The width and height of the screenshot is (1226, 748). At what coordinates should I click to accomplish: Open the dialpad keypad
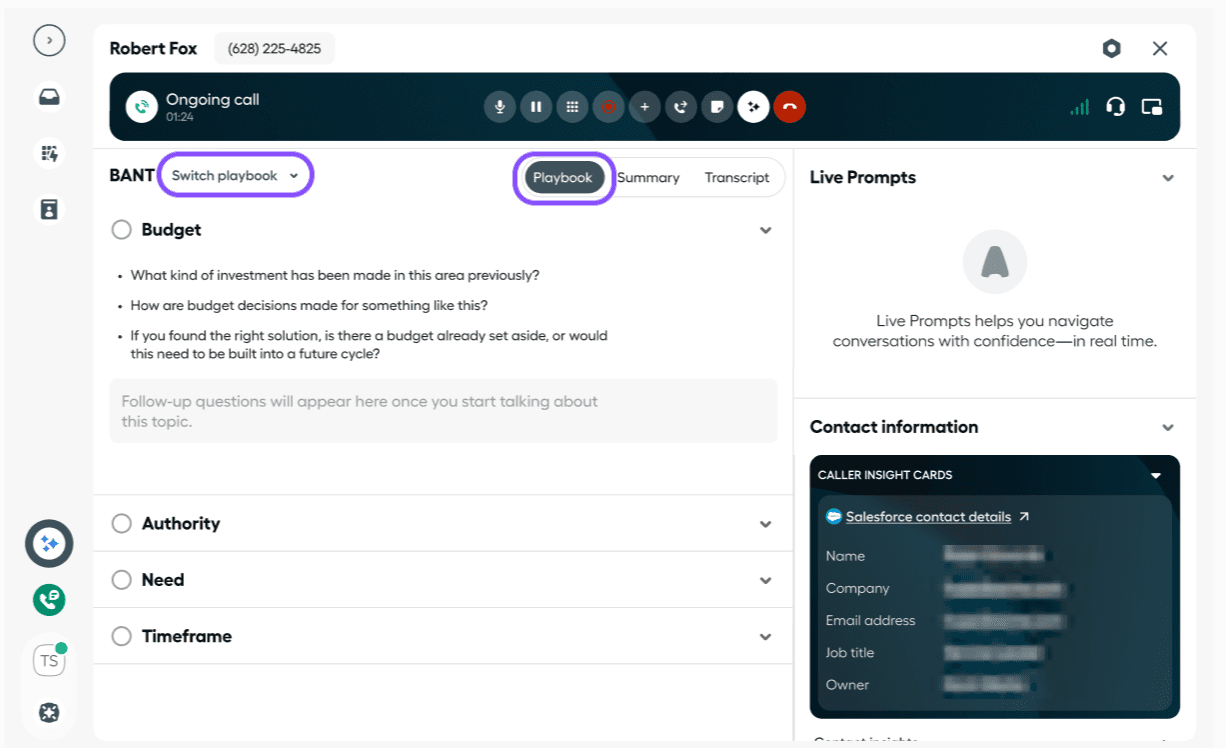click(x=572, y=107)
